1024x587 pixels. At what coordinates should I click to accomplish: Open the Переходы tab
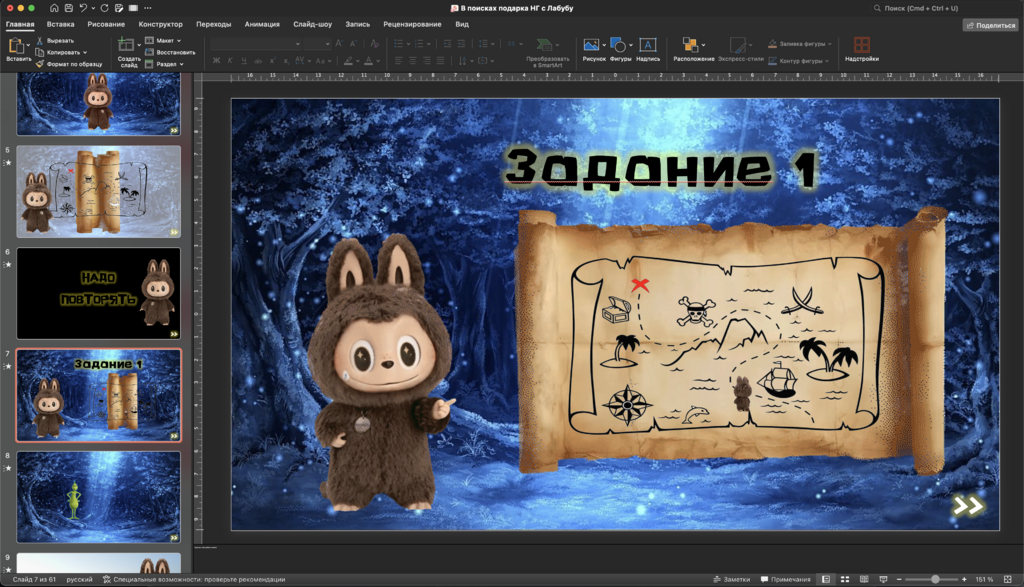tap(214, 24)
